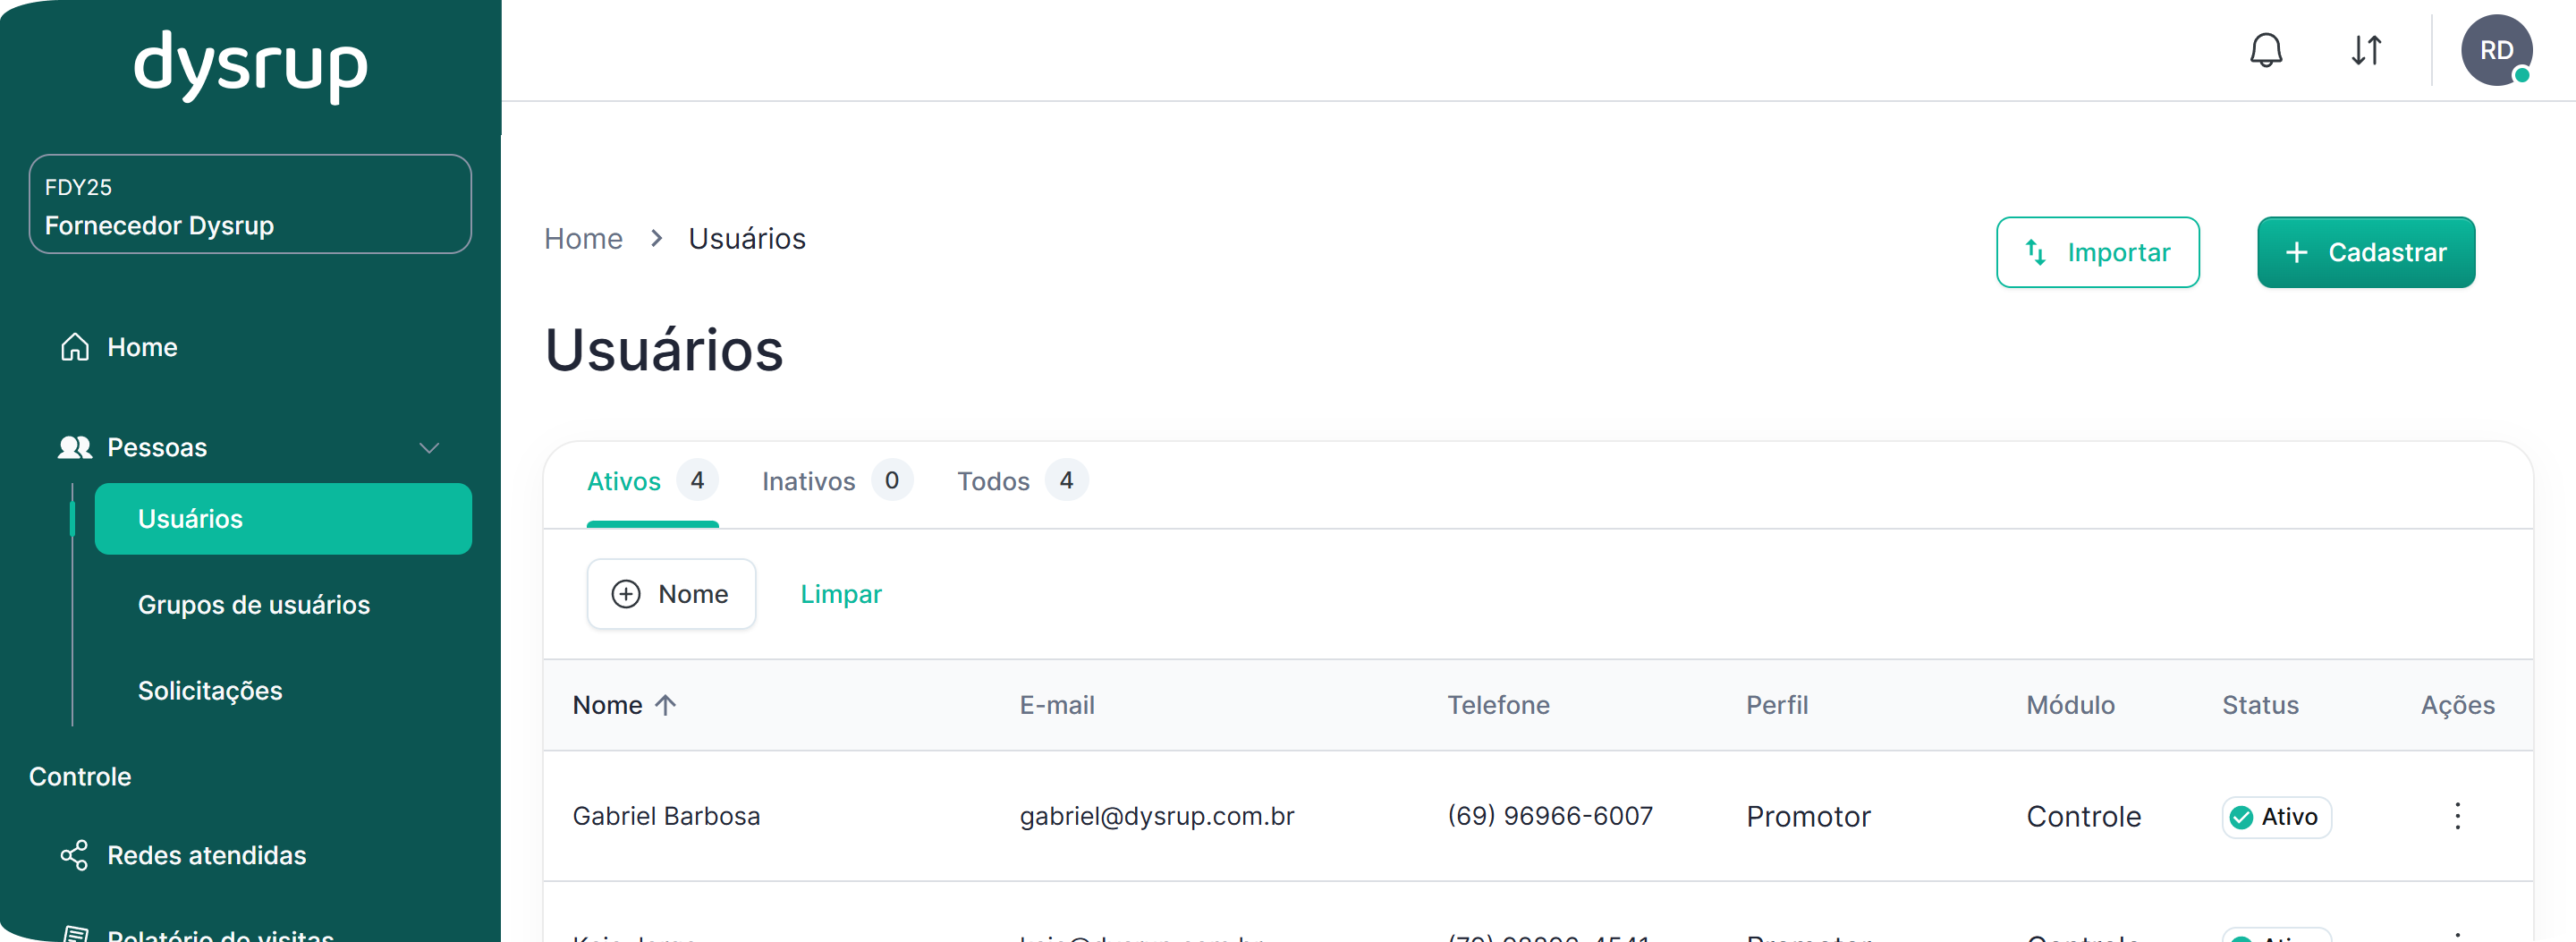The image size is (2576, 942).
Task: Click the Perfil column header
Action: coord(1777,705)
